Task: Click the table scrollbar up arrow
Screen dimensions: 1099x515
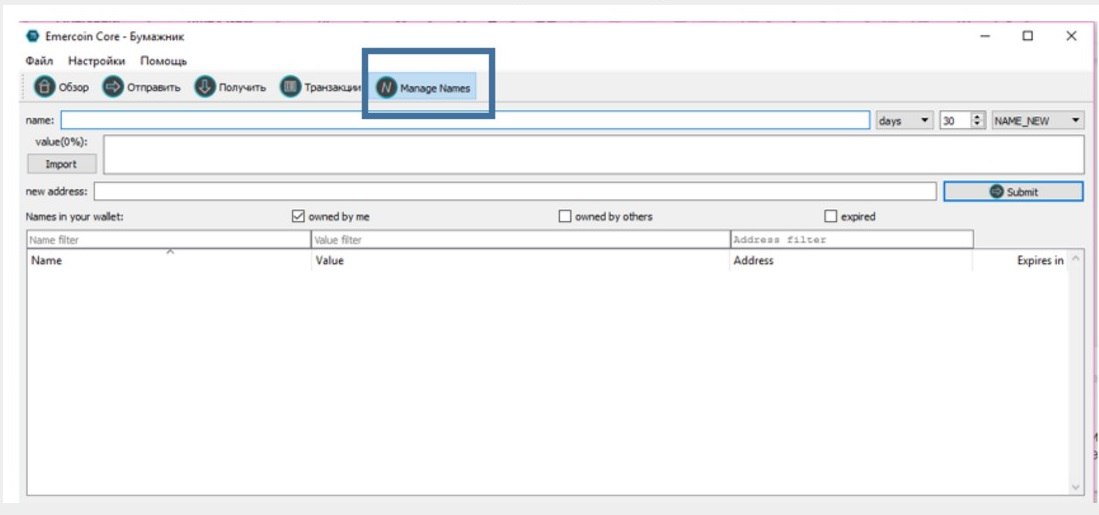Action: coord(1077,258)
